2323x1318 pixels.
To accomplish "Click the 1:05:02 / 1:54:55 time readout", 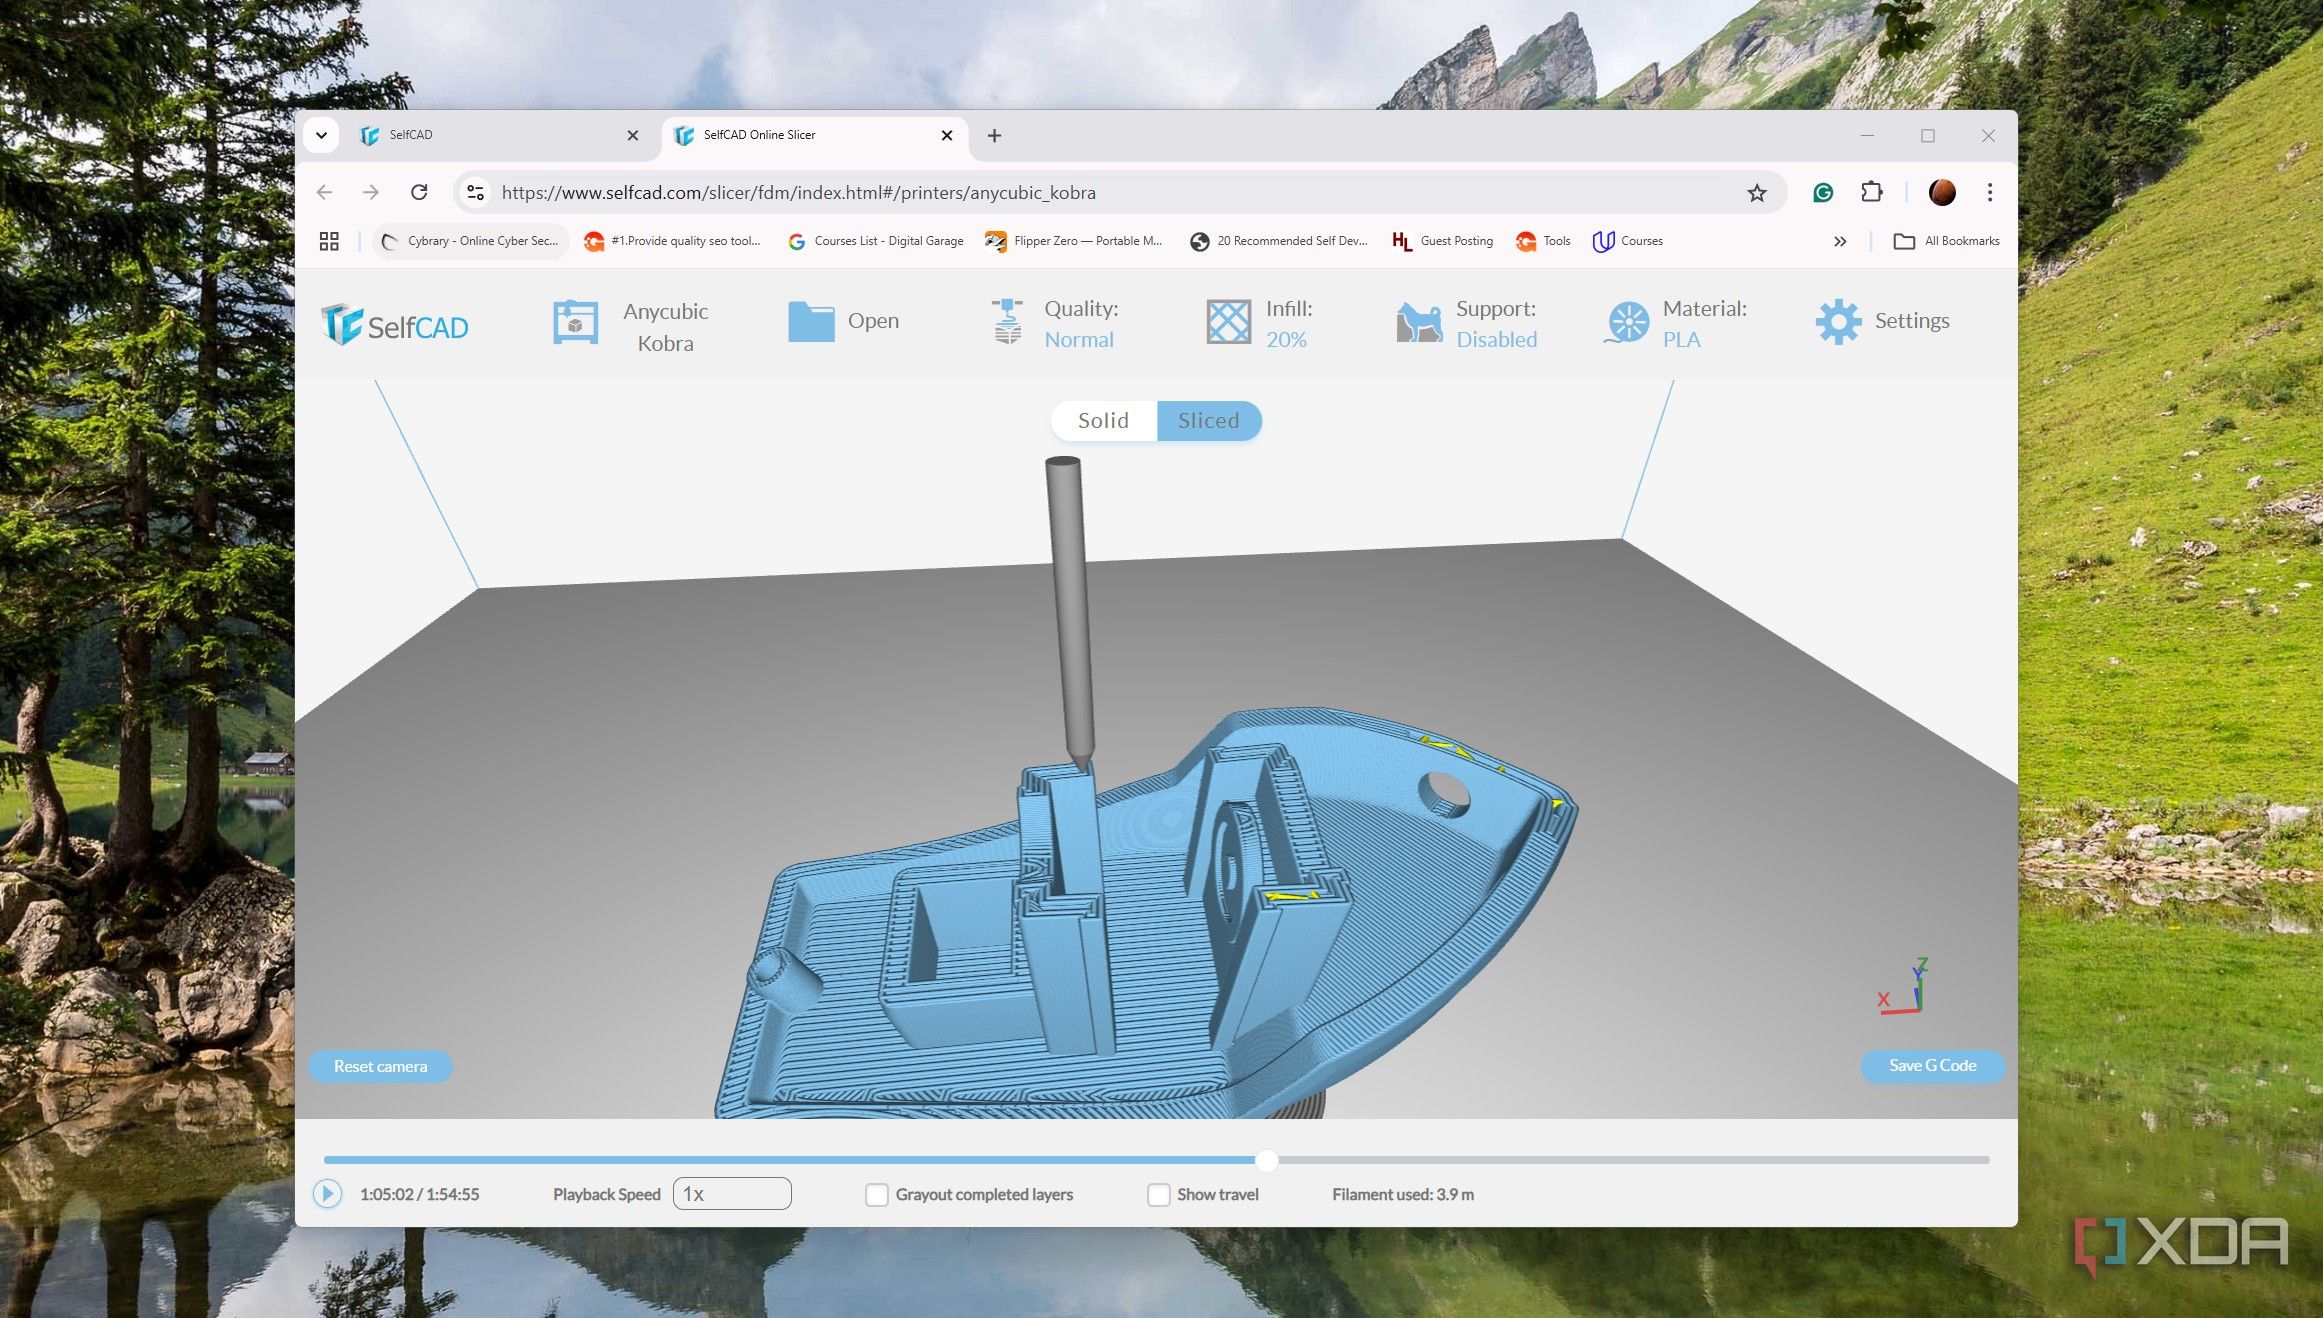I will click(419, 1194).
